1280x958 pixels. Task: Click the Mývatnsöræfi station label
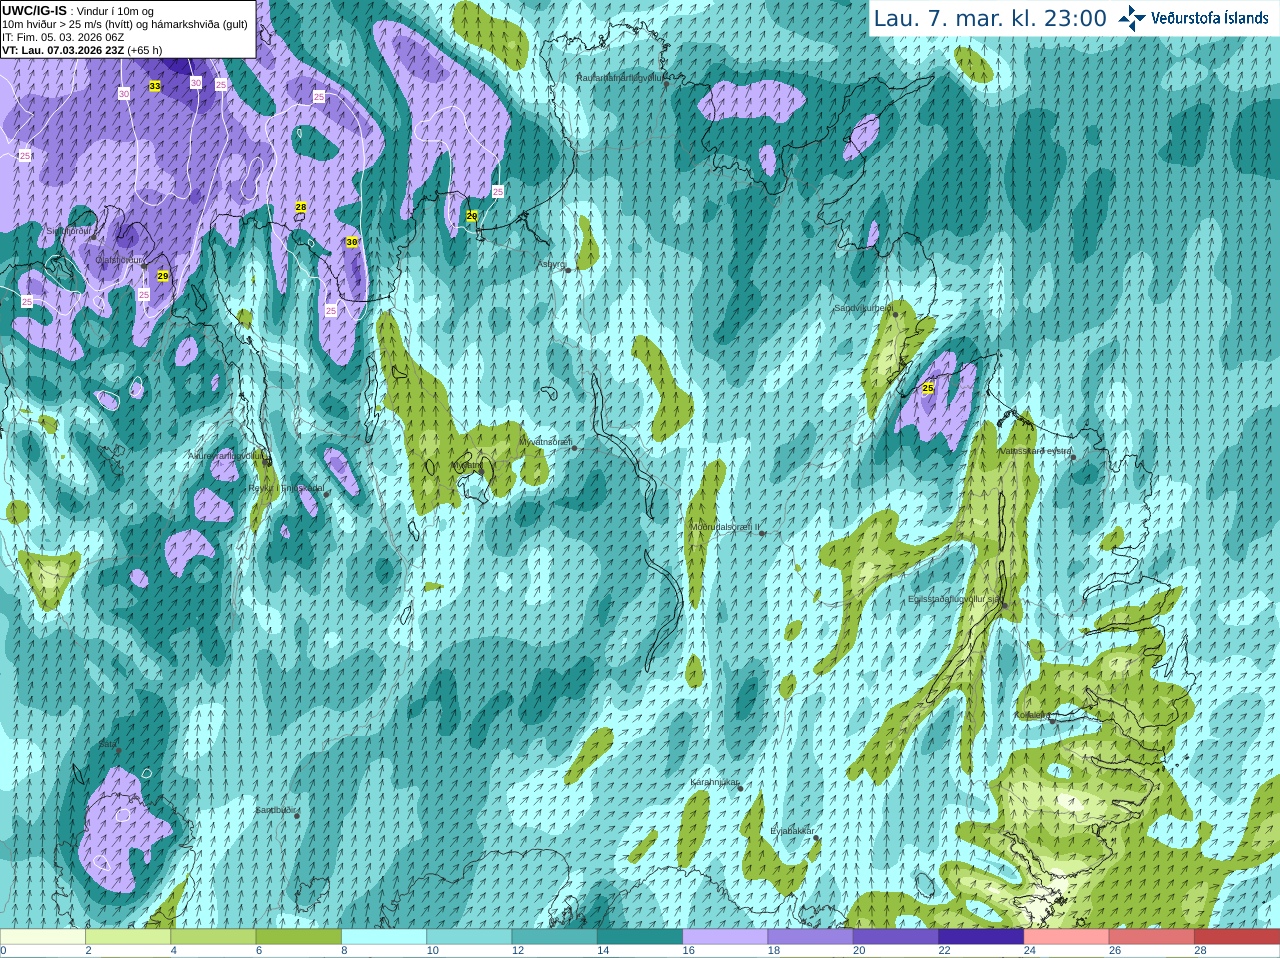point(545,441)
